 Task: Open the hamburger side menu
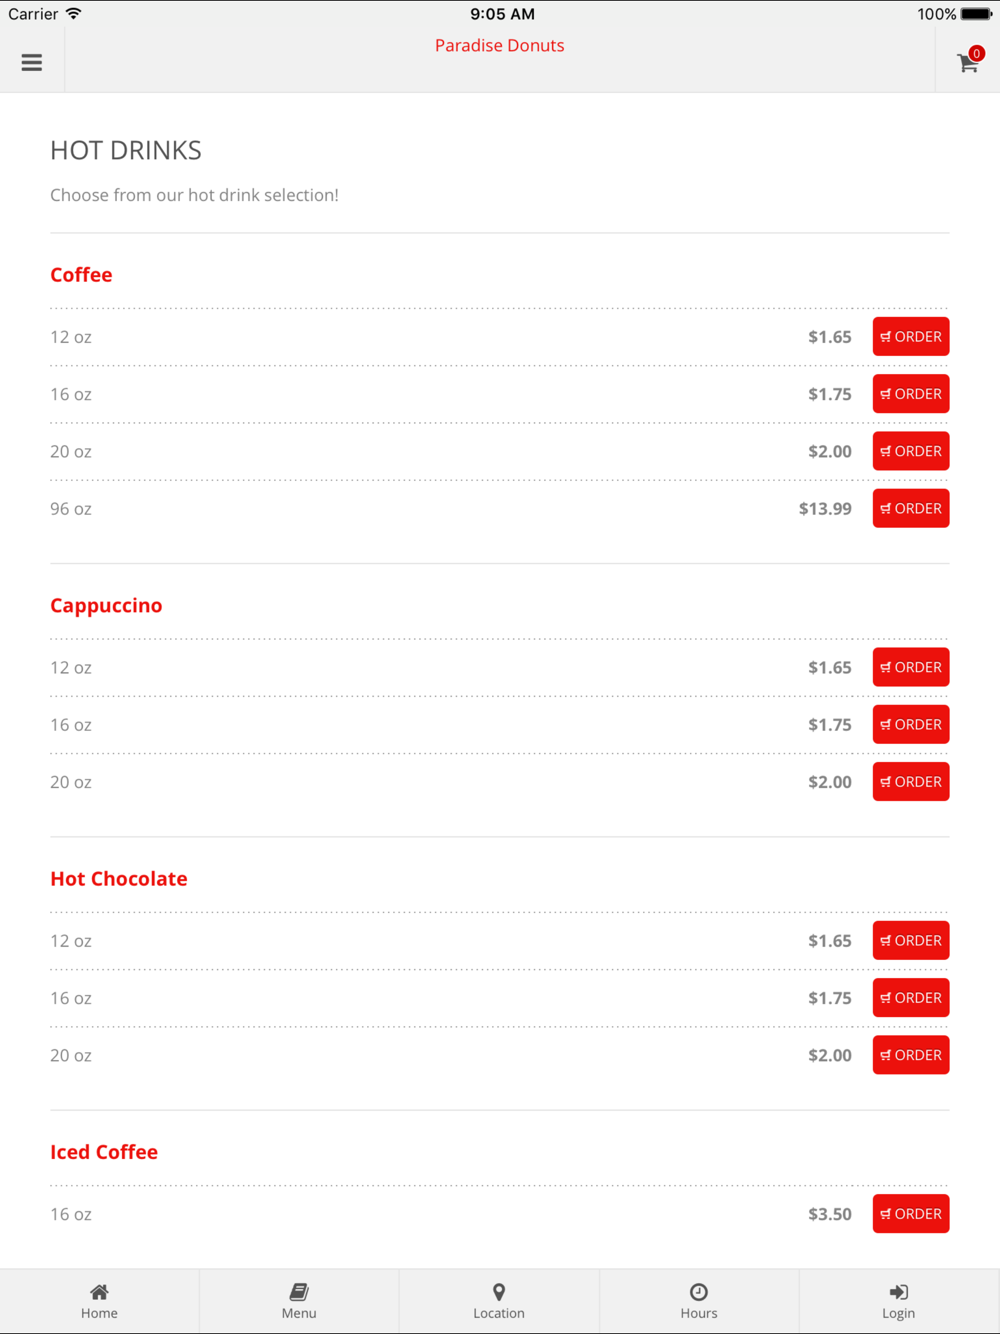pyautogui.click(x=32, y=62)
